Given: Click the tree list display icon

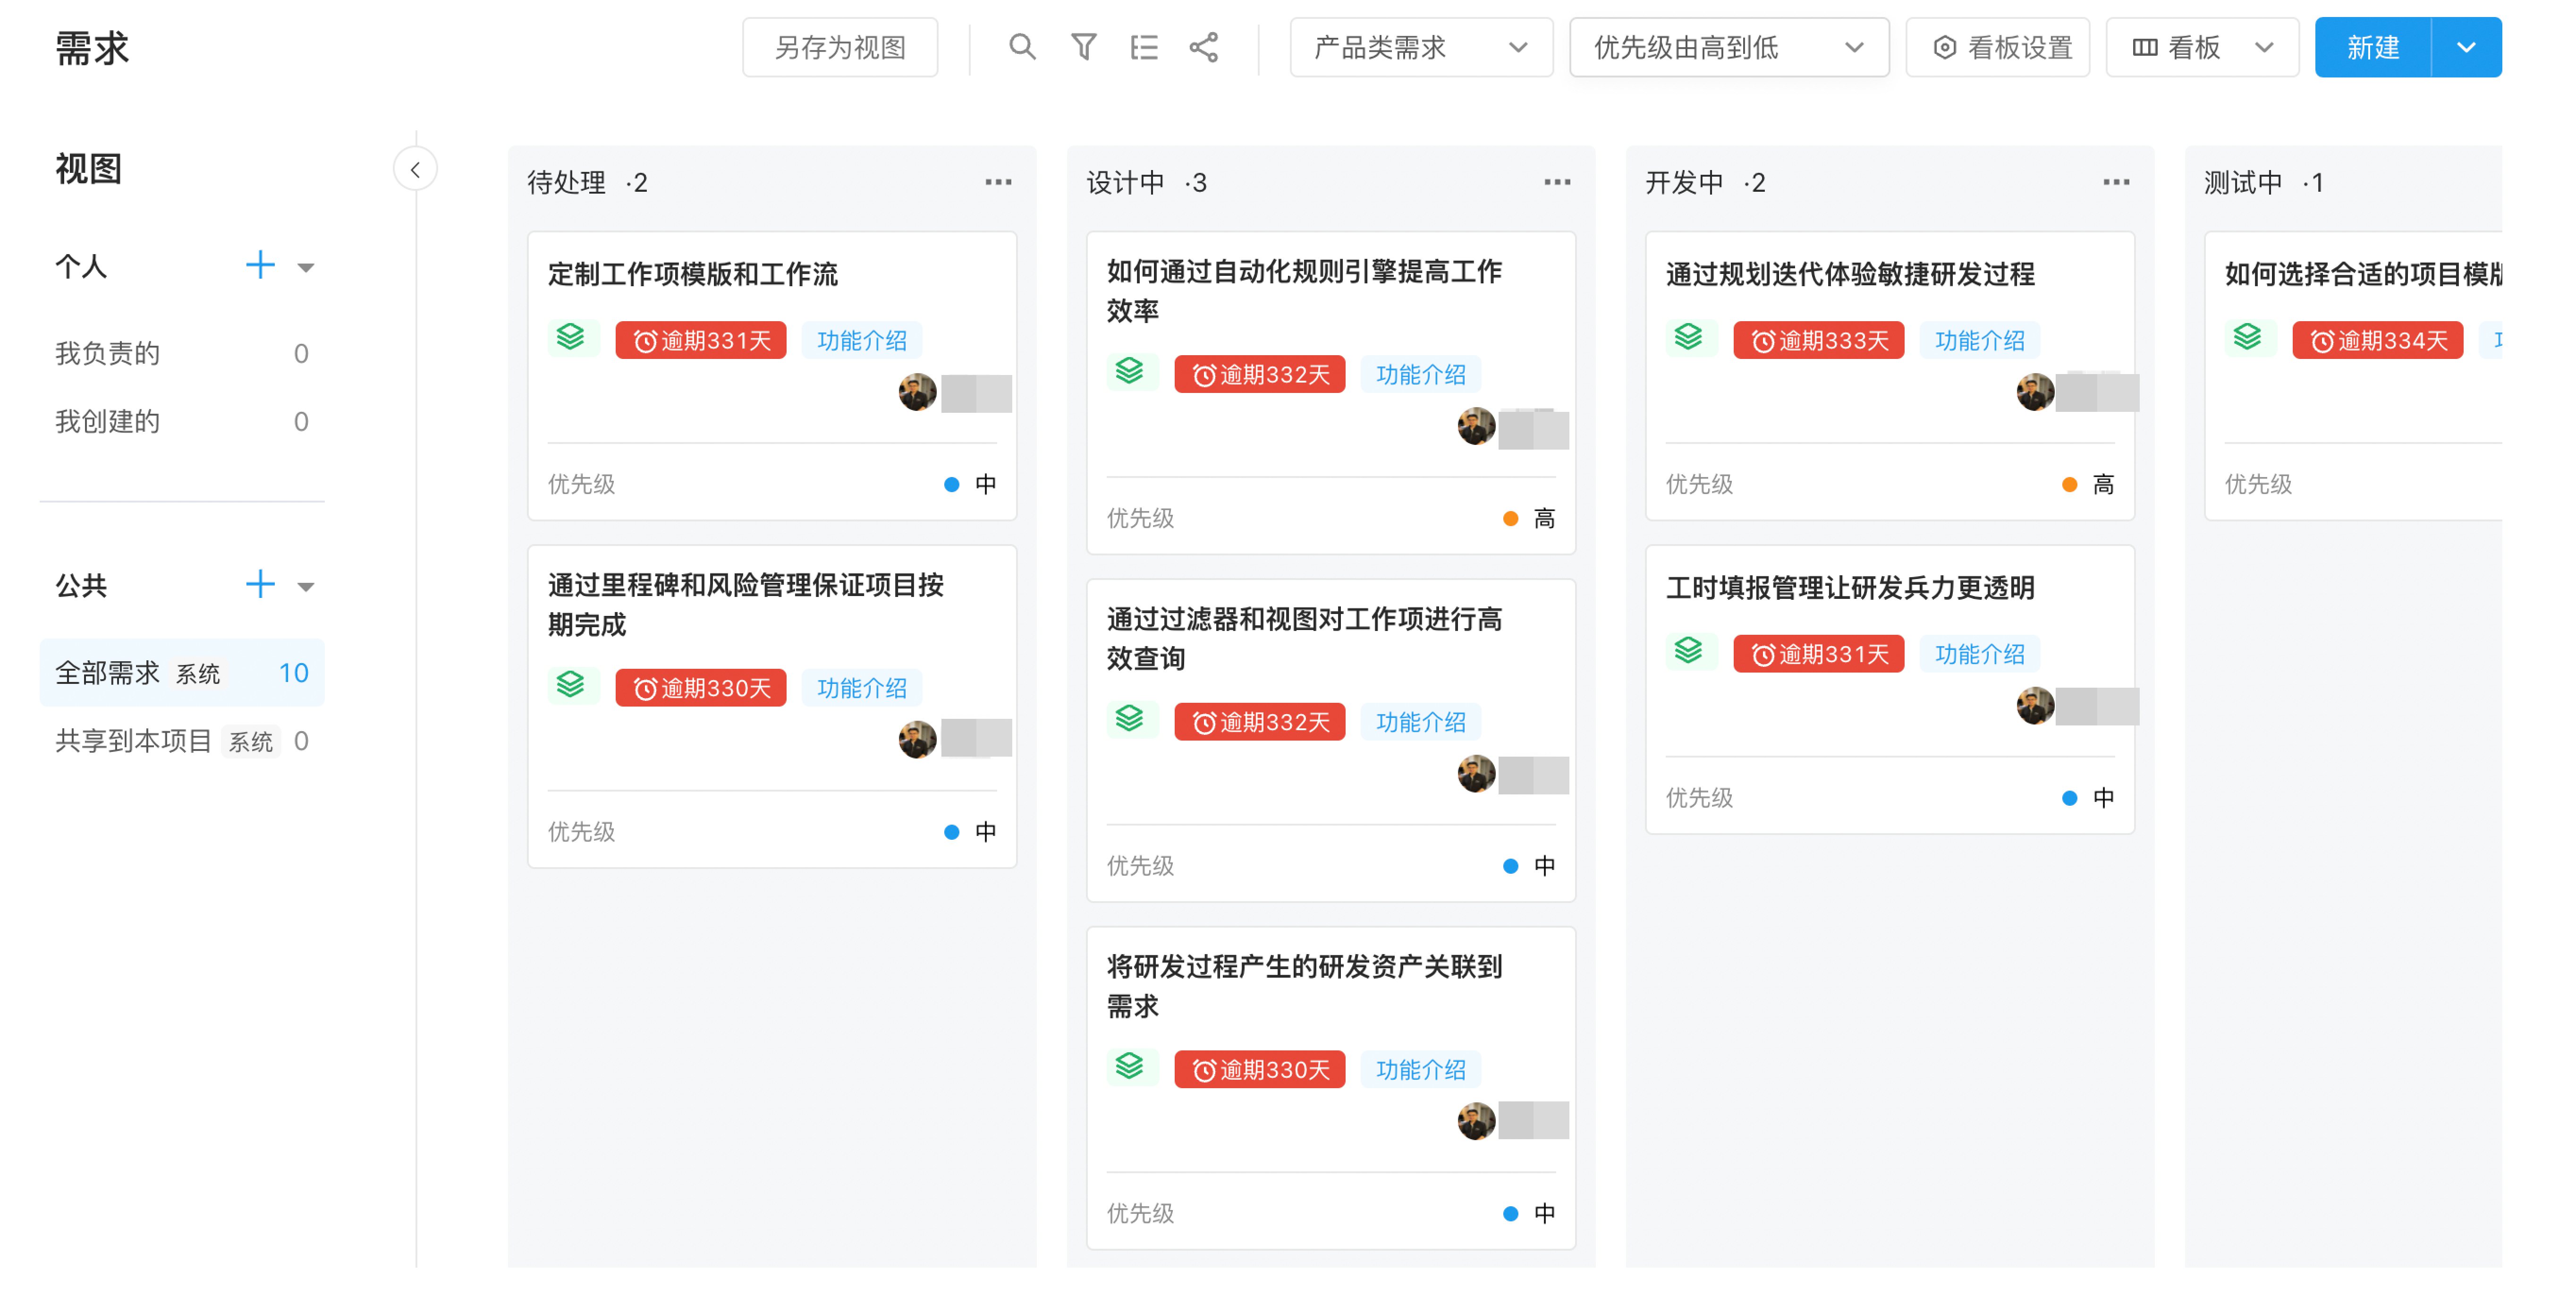Looking at the screenshot, I should pyautogui.click(x=1143, y=47).
